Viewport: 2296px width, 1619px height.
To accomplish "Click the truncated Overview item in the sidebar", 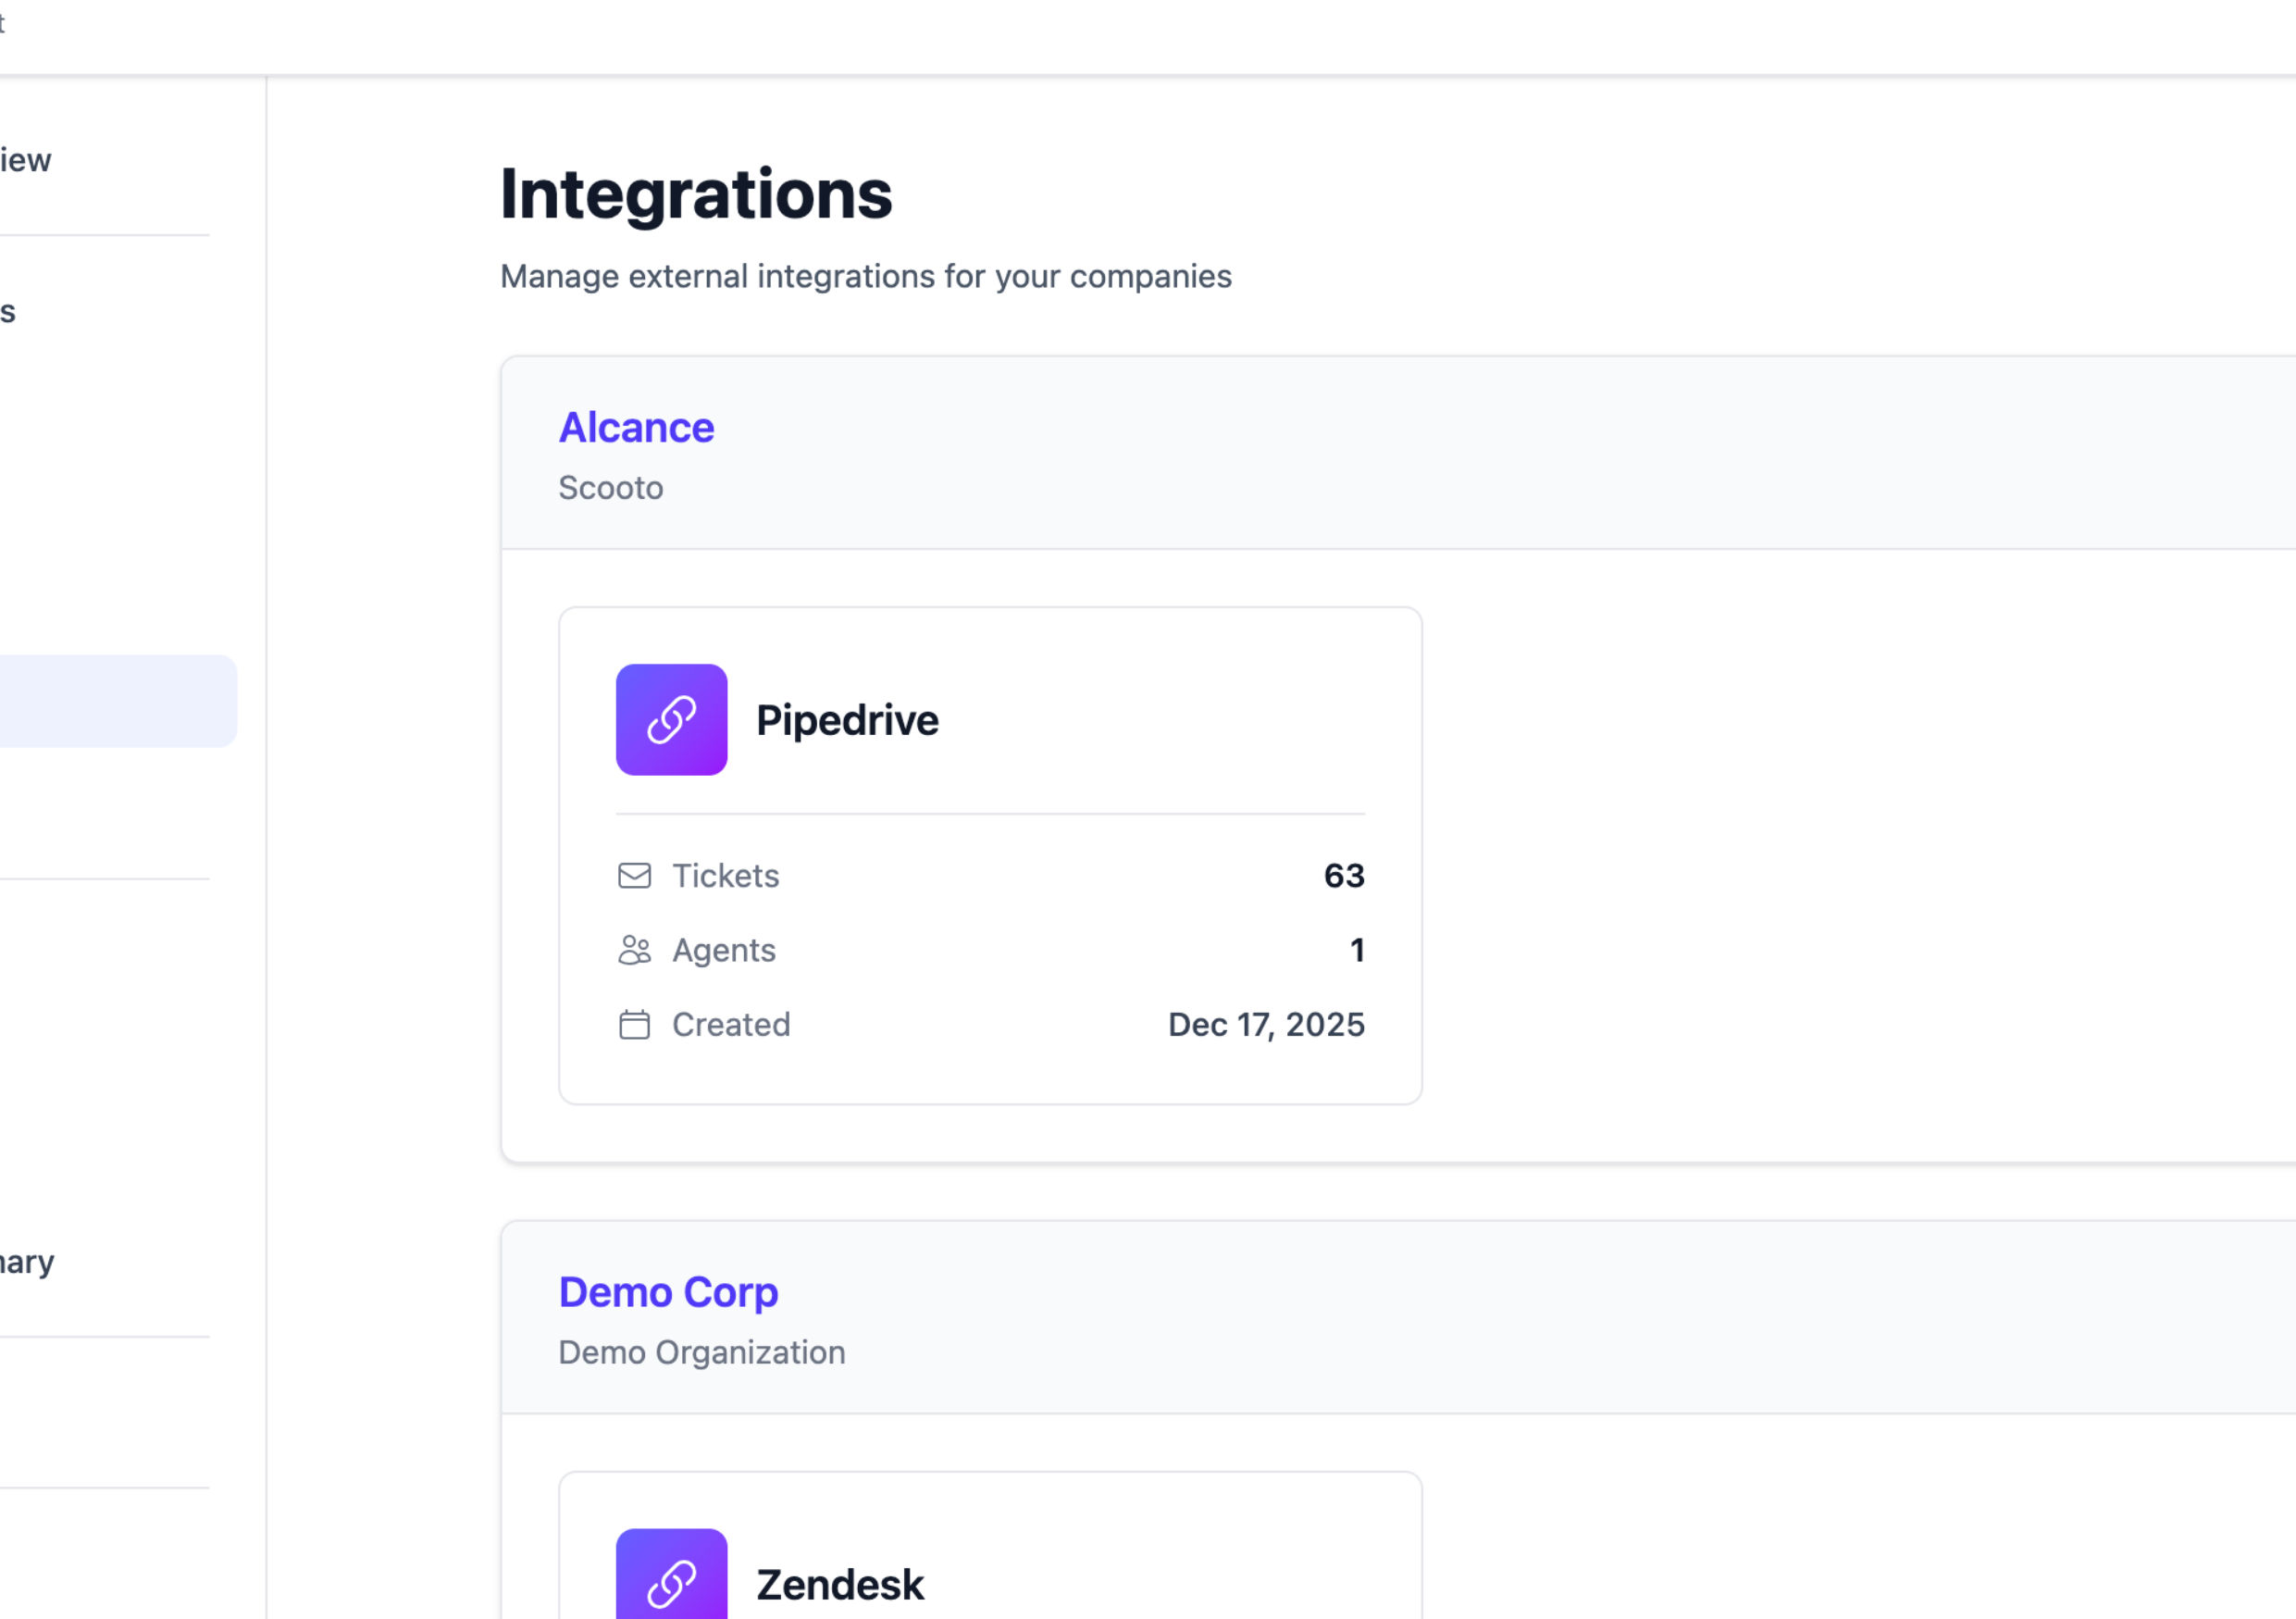I will (x=26, y=158).
